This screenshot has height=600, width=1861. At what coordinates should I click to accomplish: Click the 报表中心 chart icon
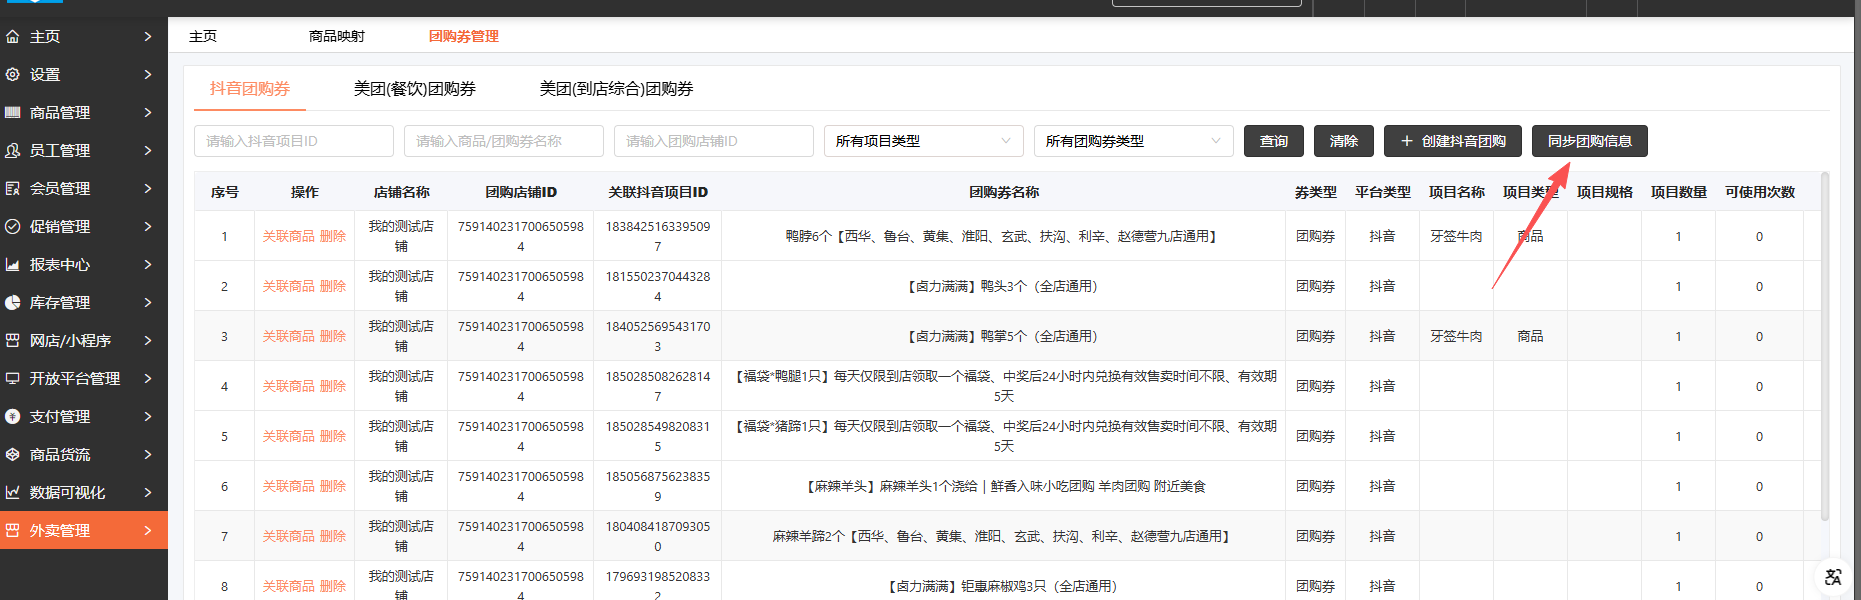click(x=13, y=265)
